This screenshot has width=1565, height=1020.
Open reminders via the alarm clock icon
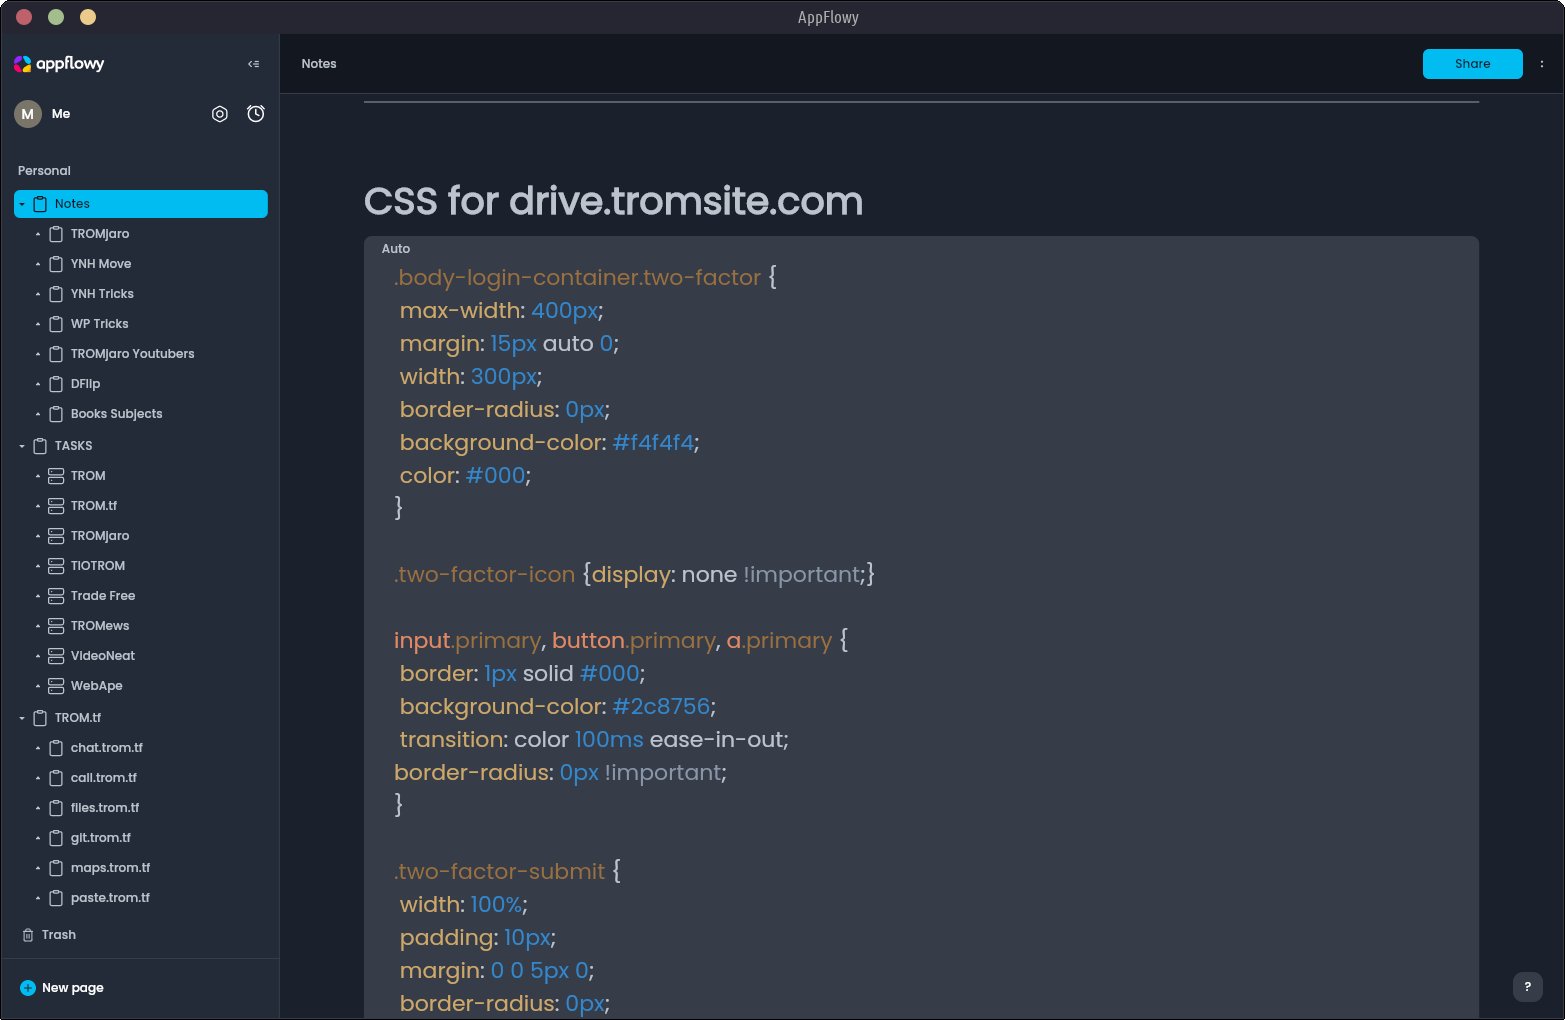pos(256,114)
